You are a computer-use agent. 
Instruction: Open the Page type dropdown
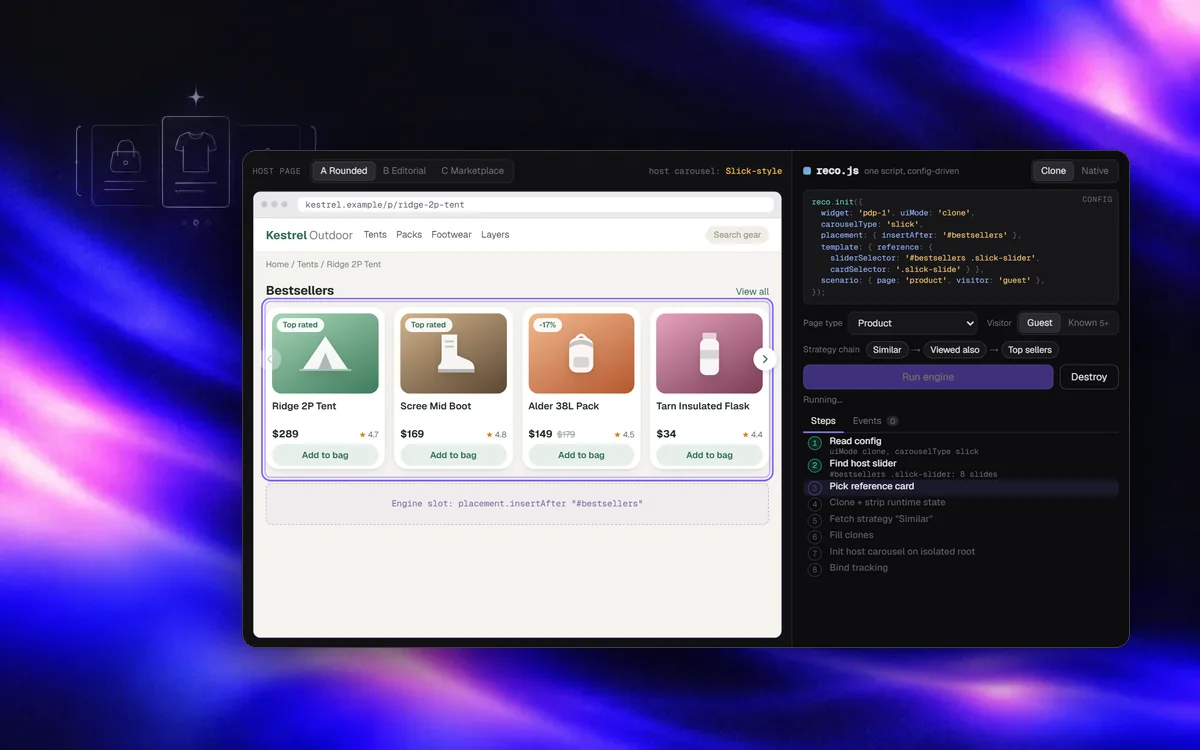[912, 323]
